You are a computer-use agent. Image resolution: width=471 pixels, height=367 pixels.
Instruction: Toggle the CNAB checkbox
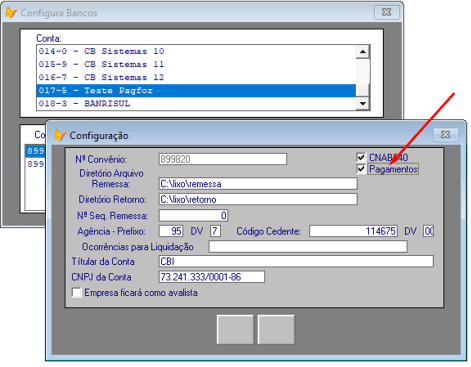point(361,157)
